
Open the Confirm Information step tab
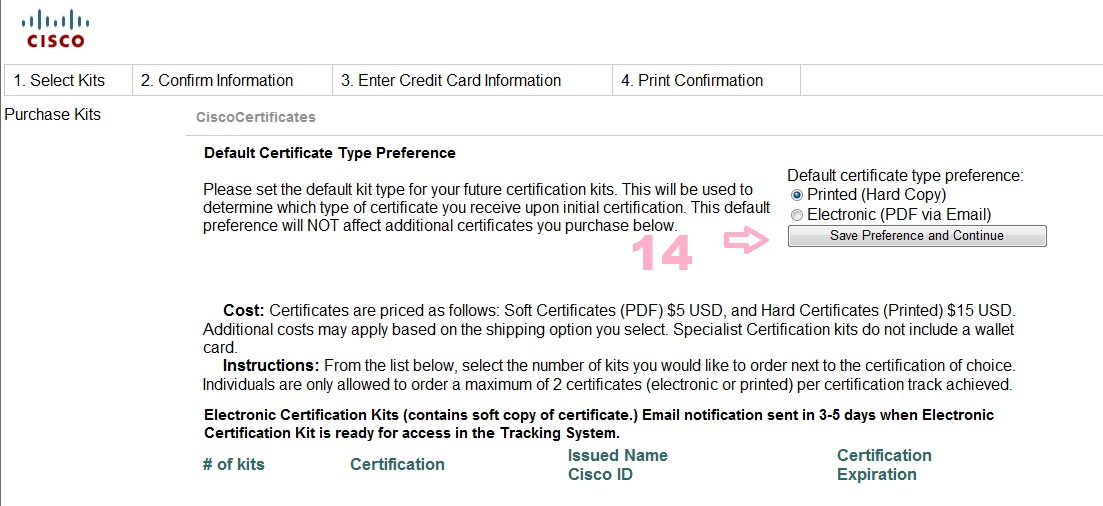point(216,81)
